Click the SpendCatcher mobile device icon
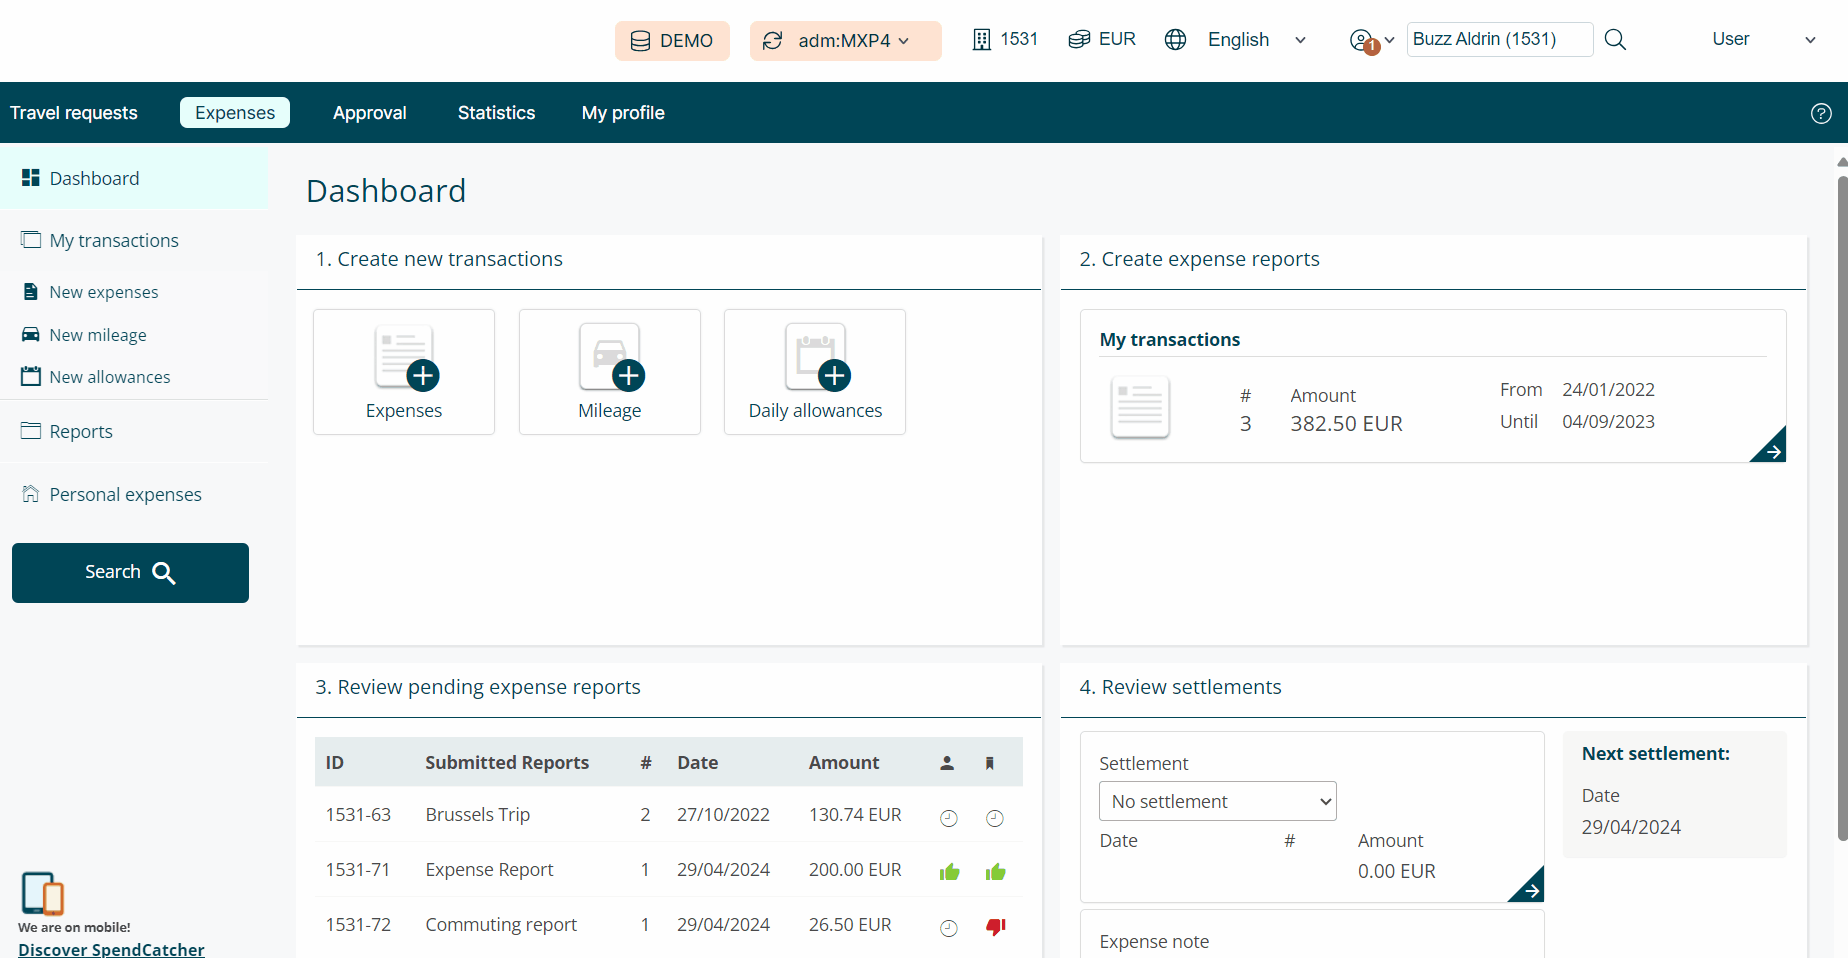The width and height of the screenshot is (1848, 958). pos(42,893)
